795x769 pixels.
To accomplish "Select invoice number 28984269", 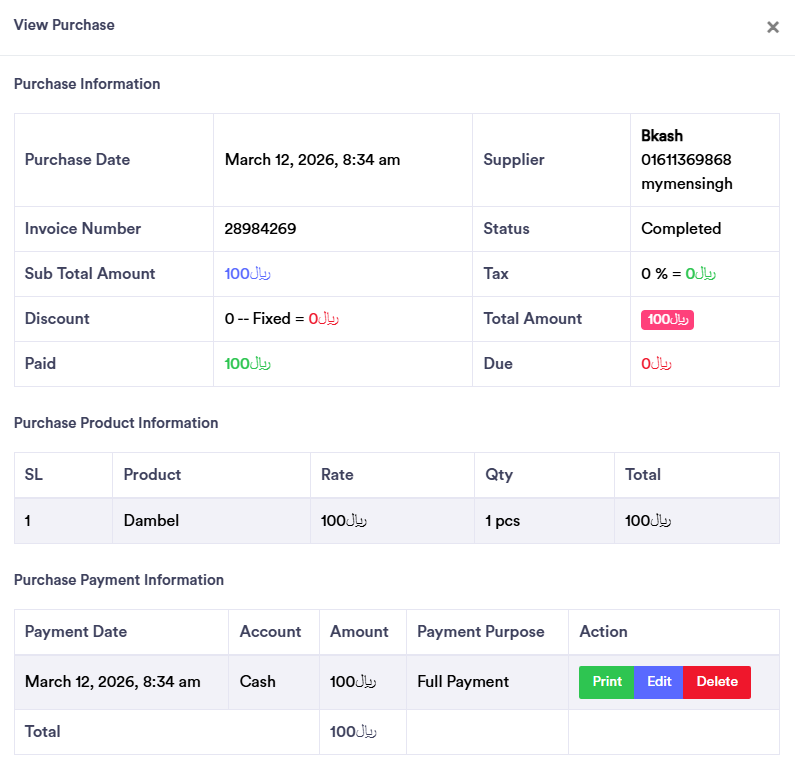I will [x=260, y=229].
